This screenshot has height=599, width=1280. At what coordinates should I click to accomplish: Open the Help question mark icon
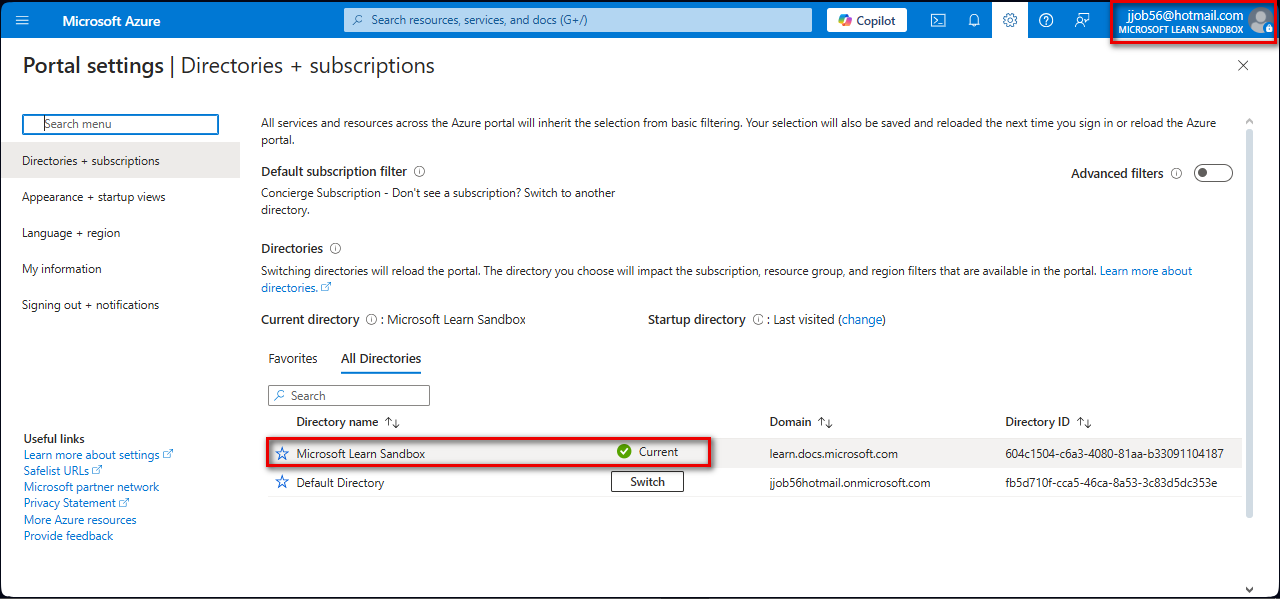tap(1046, 20)
